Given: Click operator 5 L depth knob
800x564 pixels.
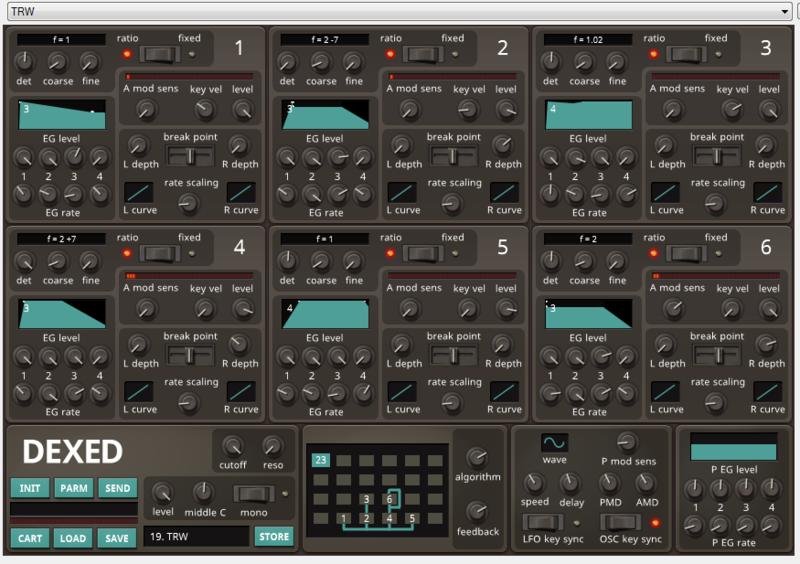Looking at the screenshot, I should 401,345.
